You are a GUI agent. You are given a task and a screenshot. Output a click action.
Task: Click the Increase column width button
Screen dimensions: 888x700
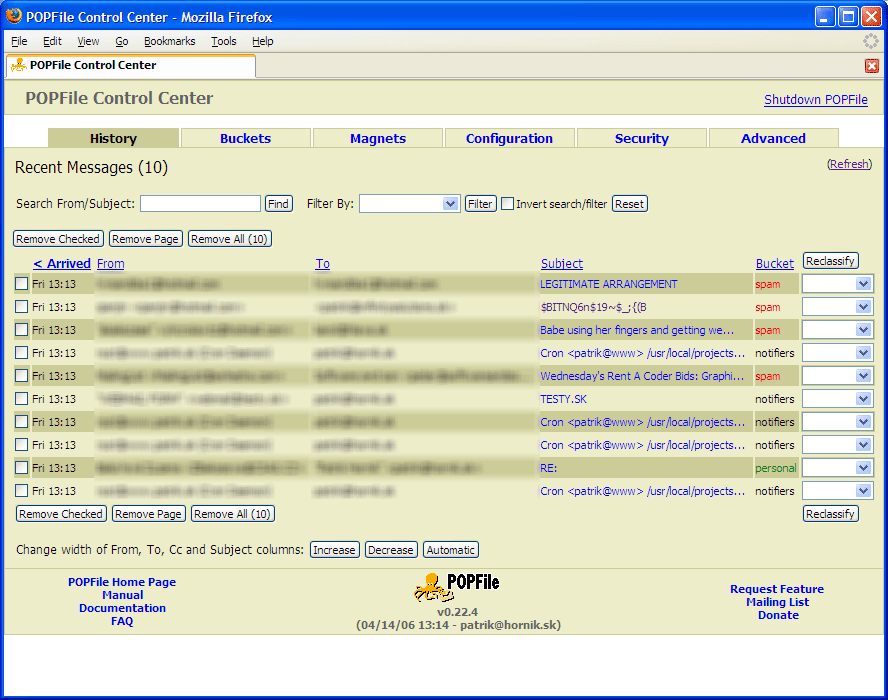point(335,550)
